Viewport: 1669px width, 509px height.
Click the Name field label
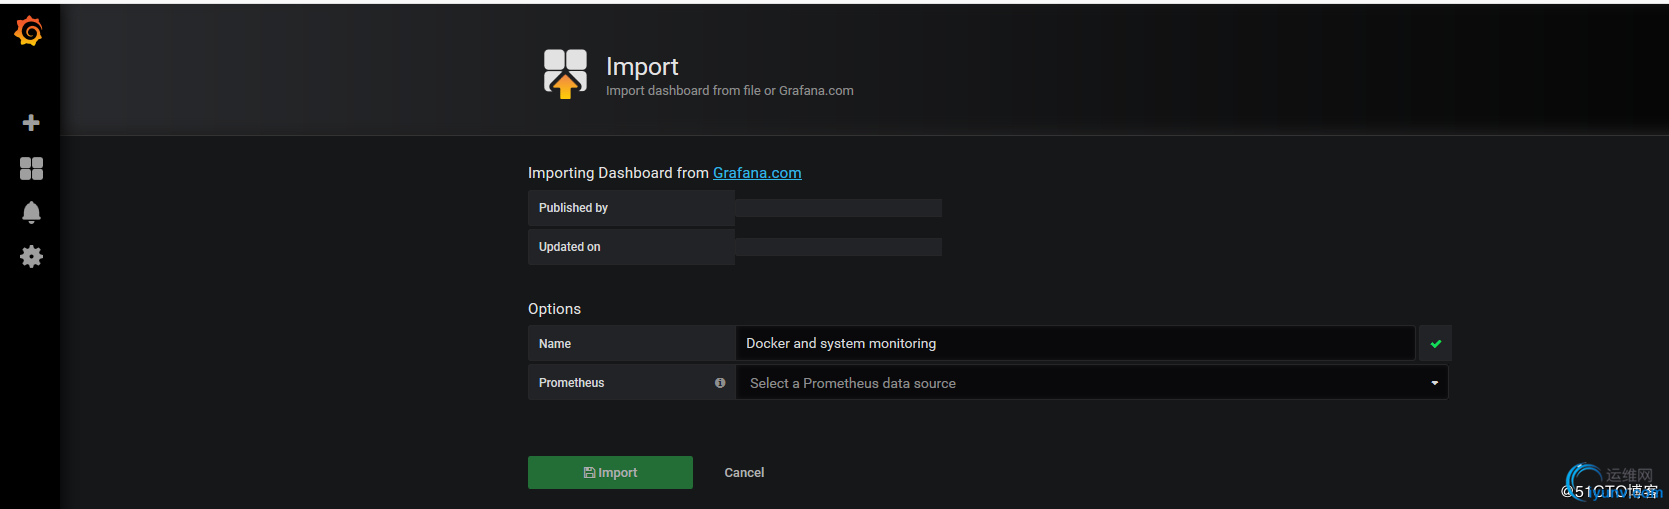[555, 344]
